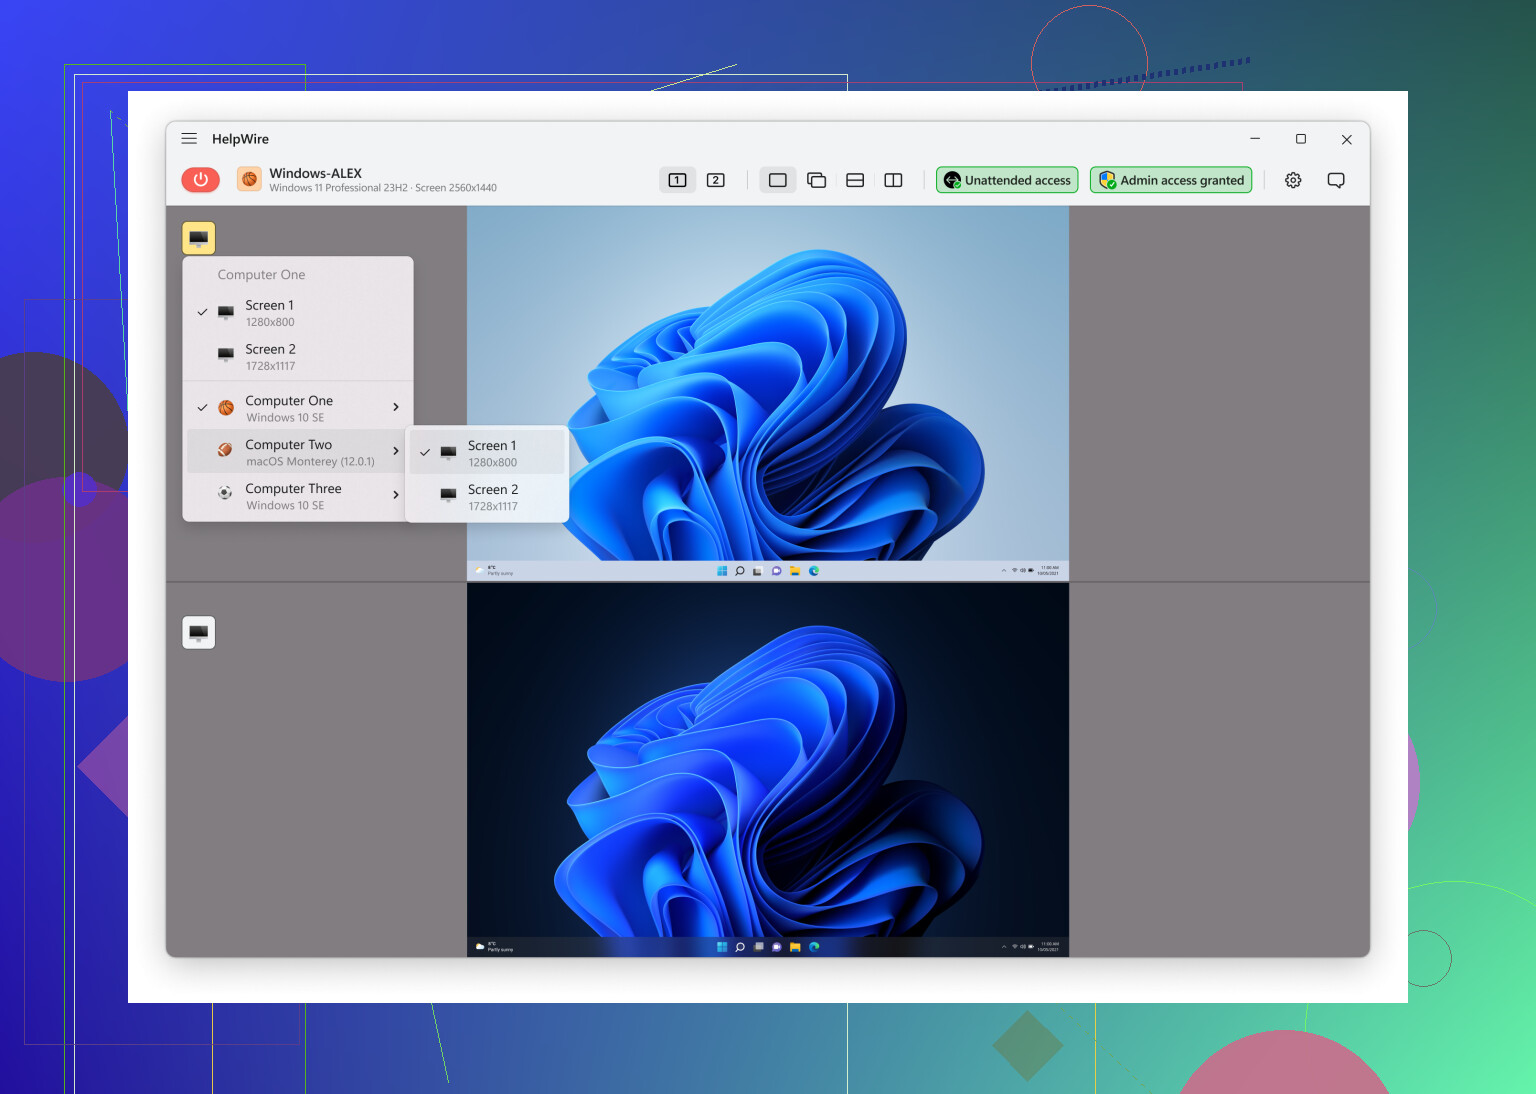Open the settings gear
1536x1094 pixels.
point(1293,180)
